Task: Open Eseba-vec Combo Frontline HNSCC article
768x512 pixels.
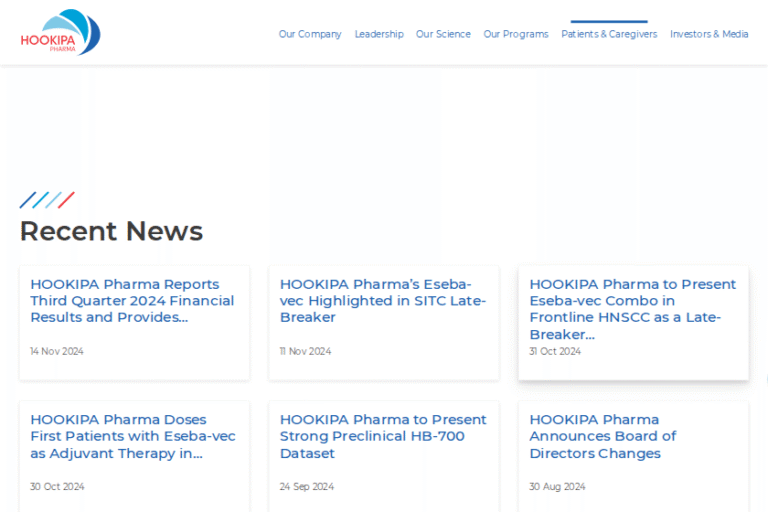Action: (632, 309)
